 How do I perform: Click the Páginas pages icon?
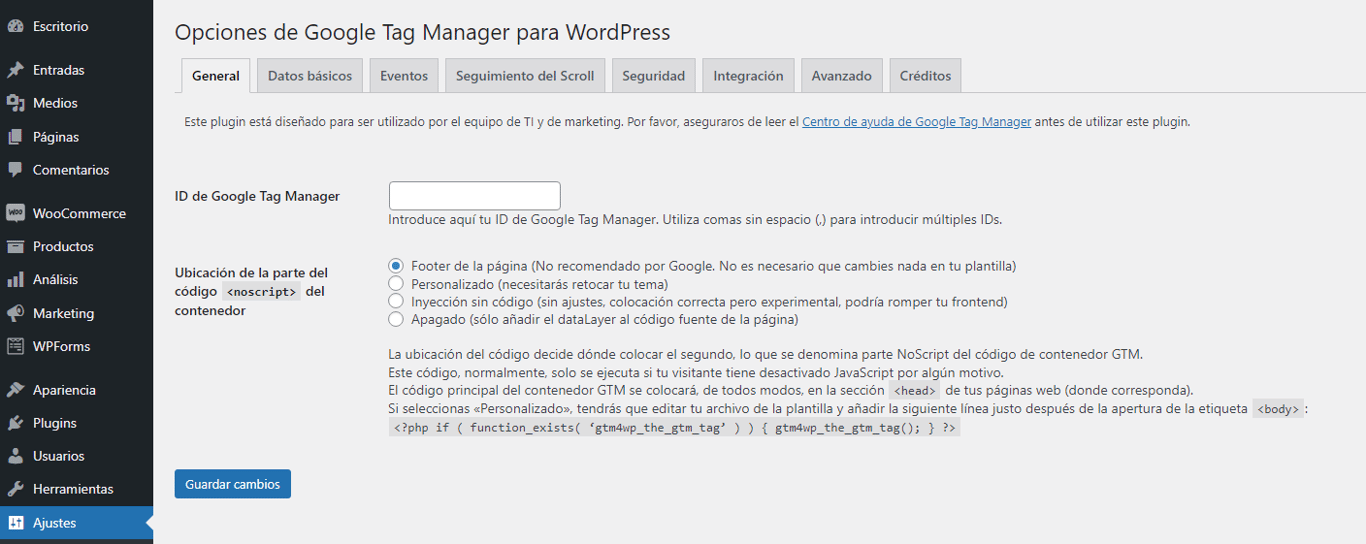[15, 137]
